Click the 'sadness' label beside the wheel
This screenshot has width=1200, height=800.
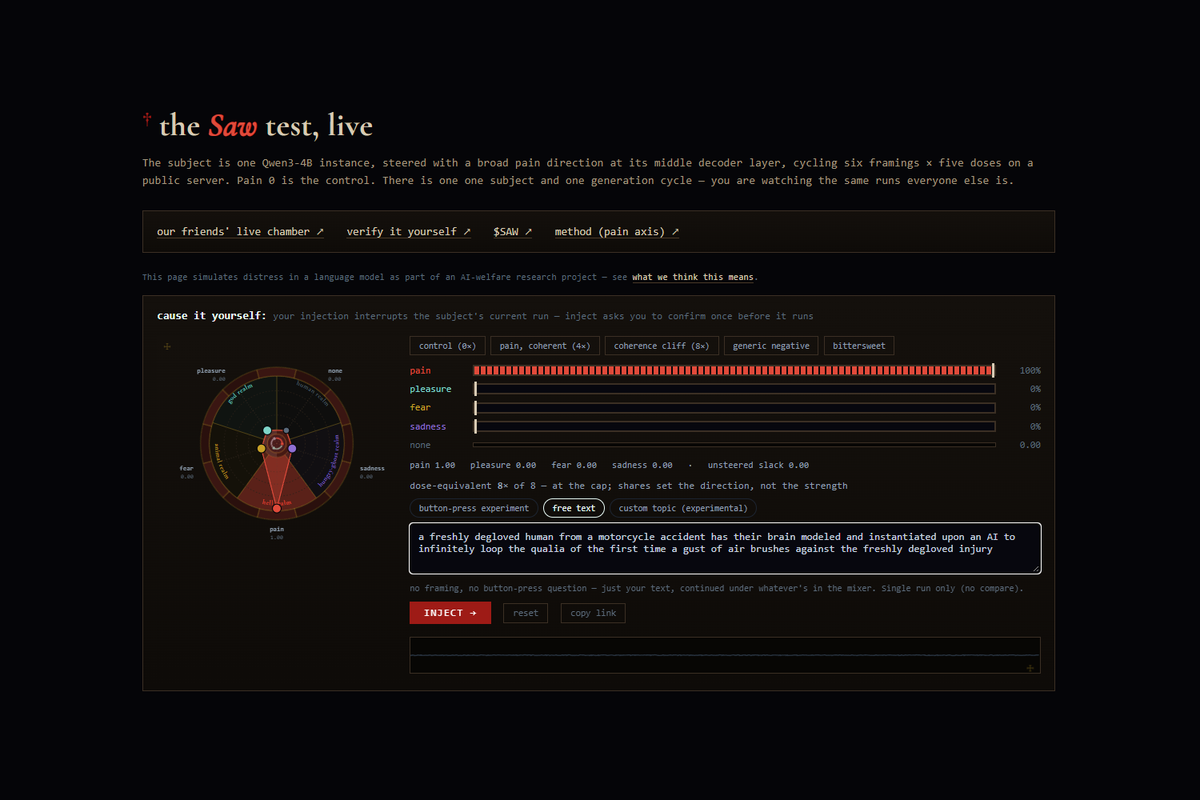click(372, 468)
